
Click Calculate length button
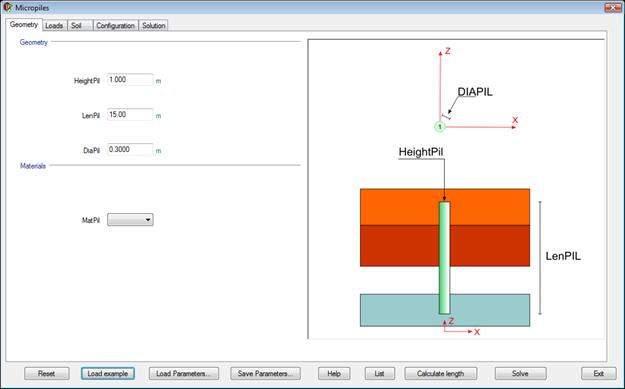(x=440, y=373)
